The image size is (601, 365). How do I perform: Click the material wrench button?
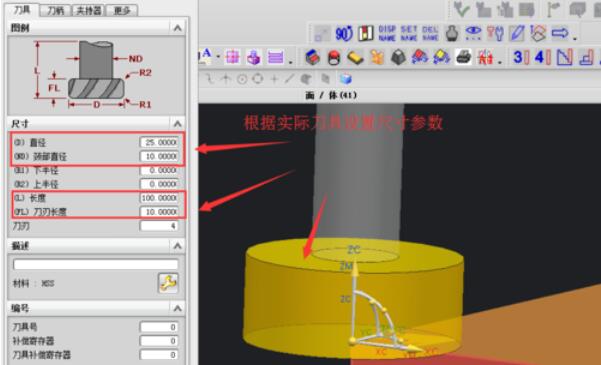coord(168,283)
